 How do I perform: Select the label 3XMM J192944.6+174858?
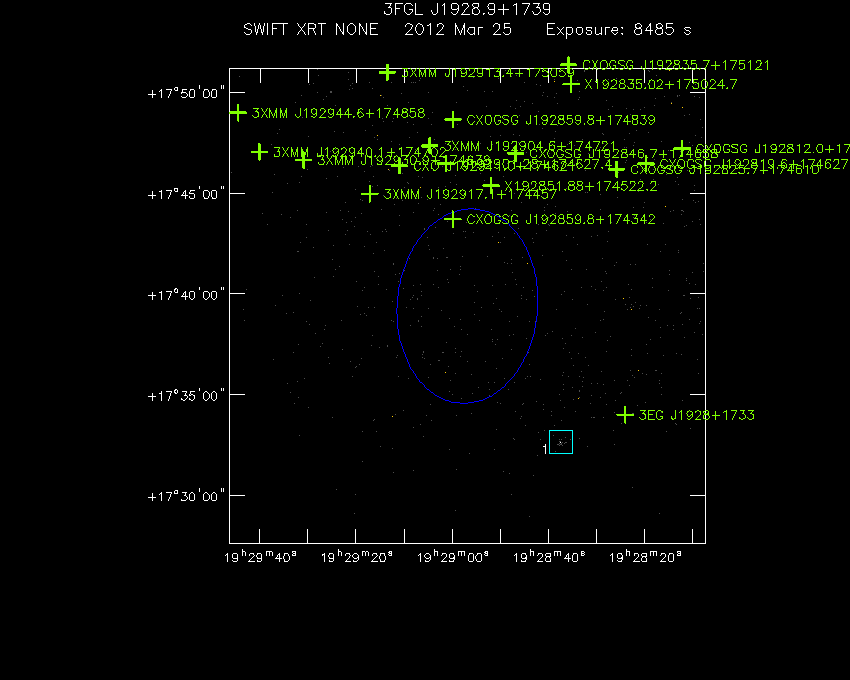339,113
